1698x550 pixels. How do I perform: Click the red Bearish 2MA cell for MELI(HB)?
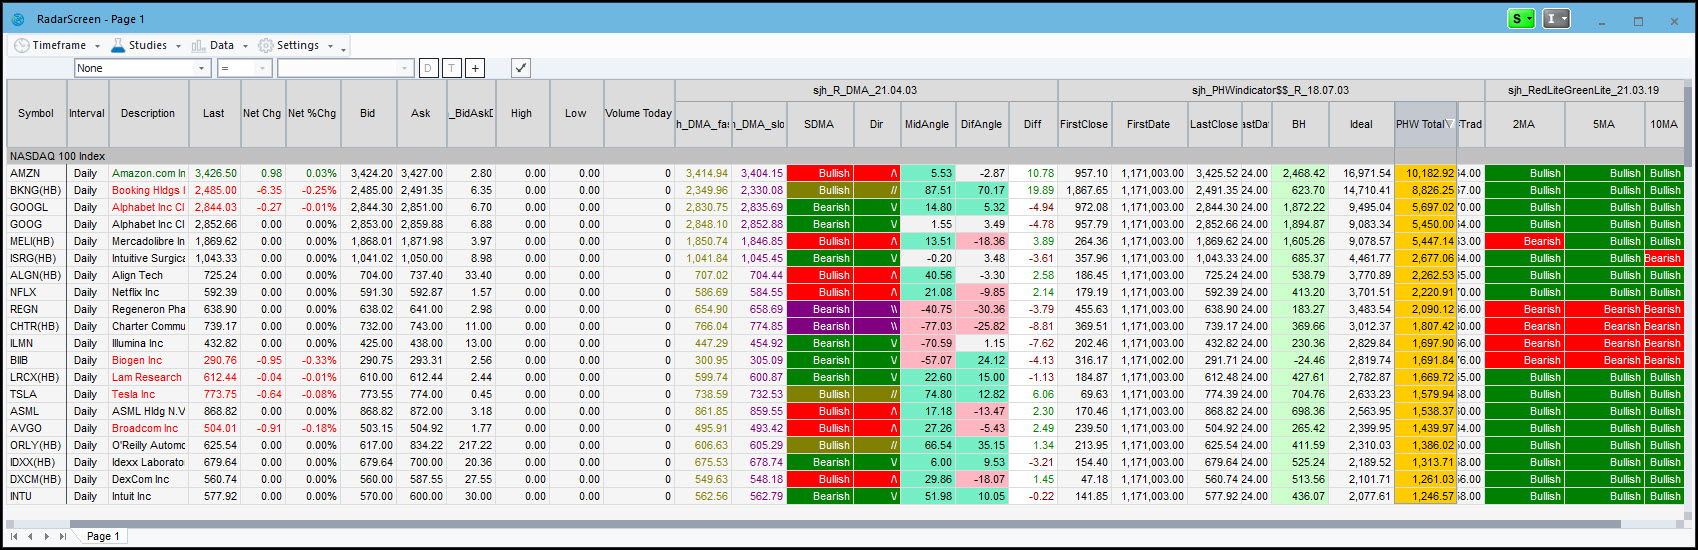click(1524, 241)
